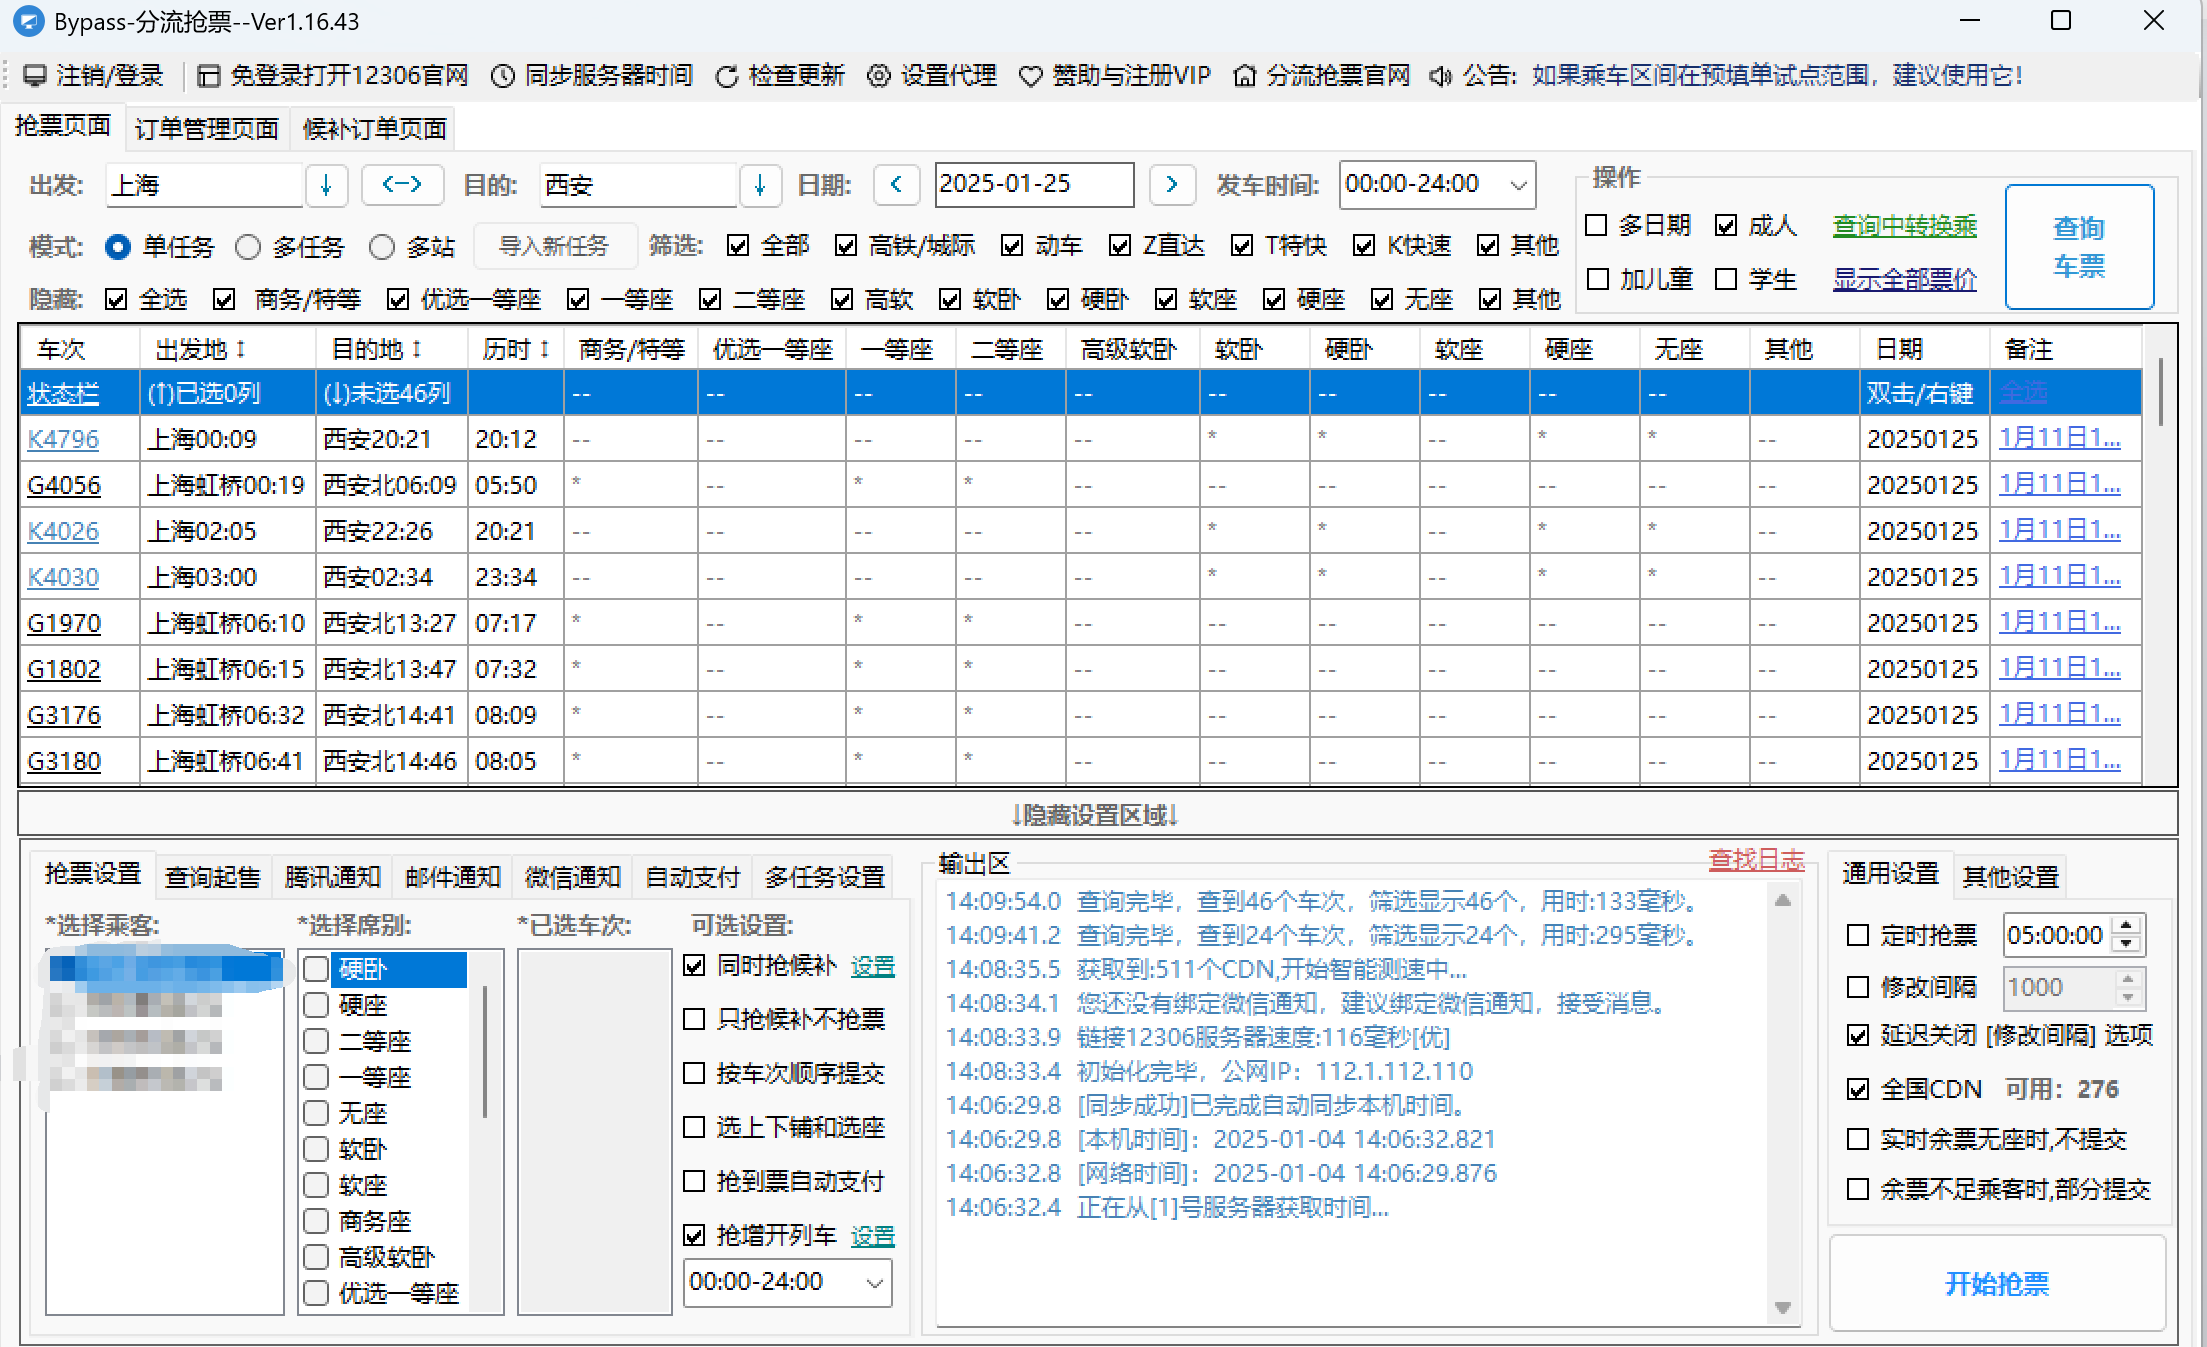Open proxy settings gear icon
Viewport: 2207px width, 1347px height.
coord(878,76)
